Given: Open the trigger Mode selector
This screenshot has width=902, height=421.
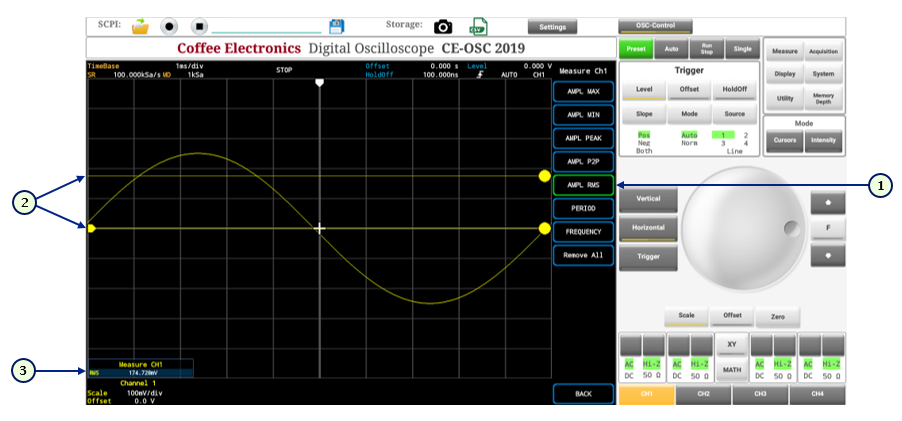Looking at the screenshot, I should click(x=690, y=114).
